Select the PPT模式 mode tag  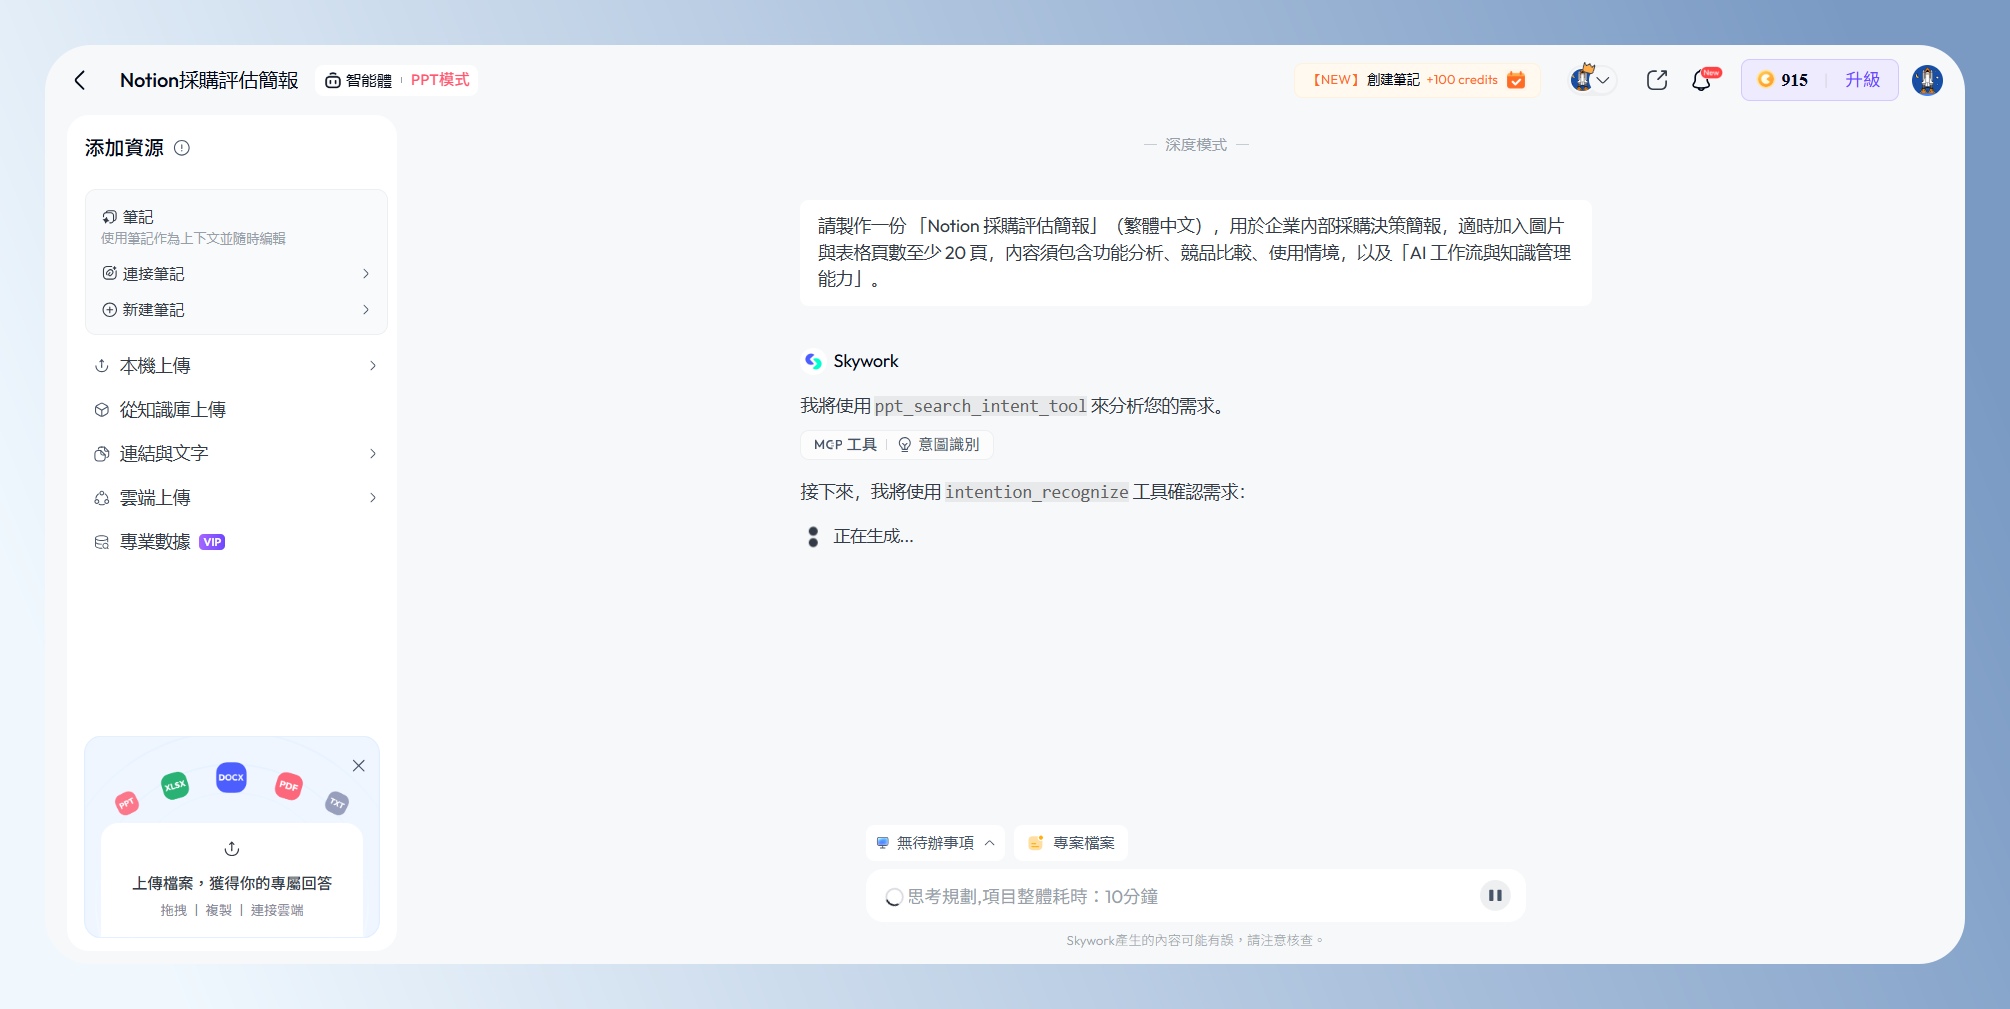440,80
